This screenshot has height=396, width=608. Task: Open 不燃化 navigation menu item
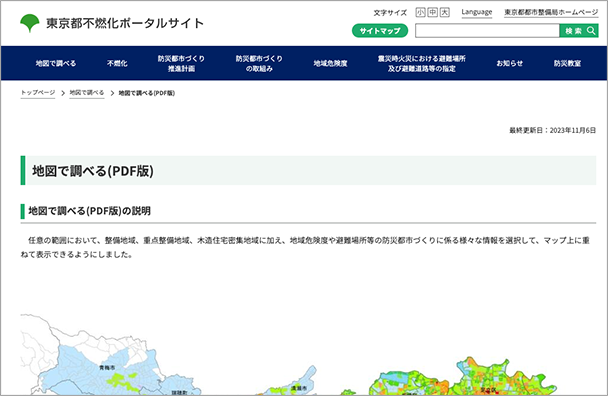point(117,63)
